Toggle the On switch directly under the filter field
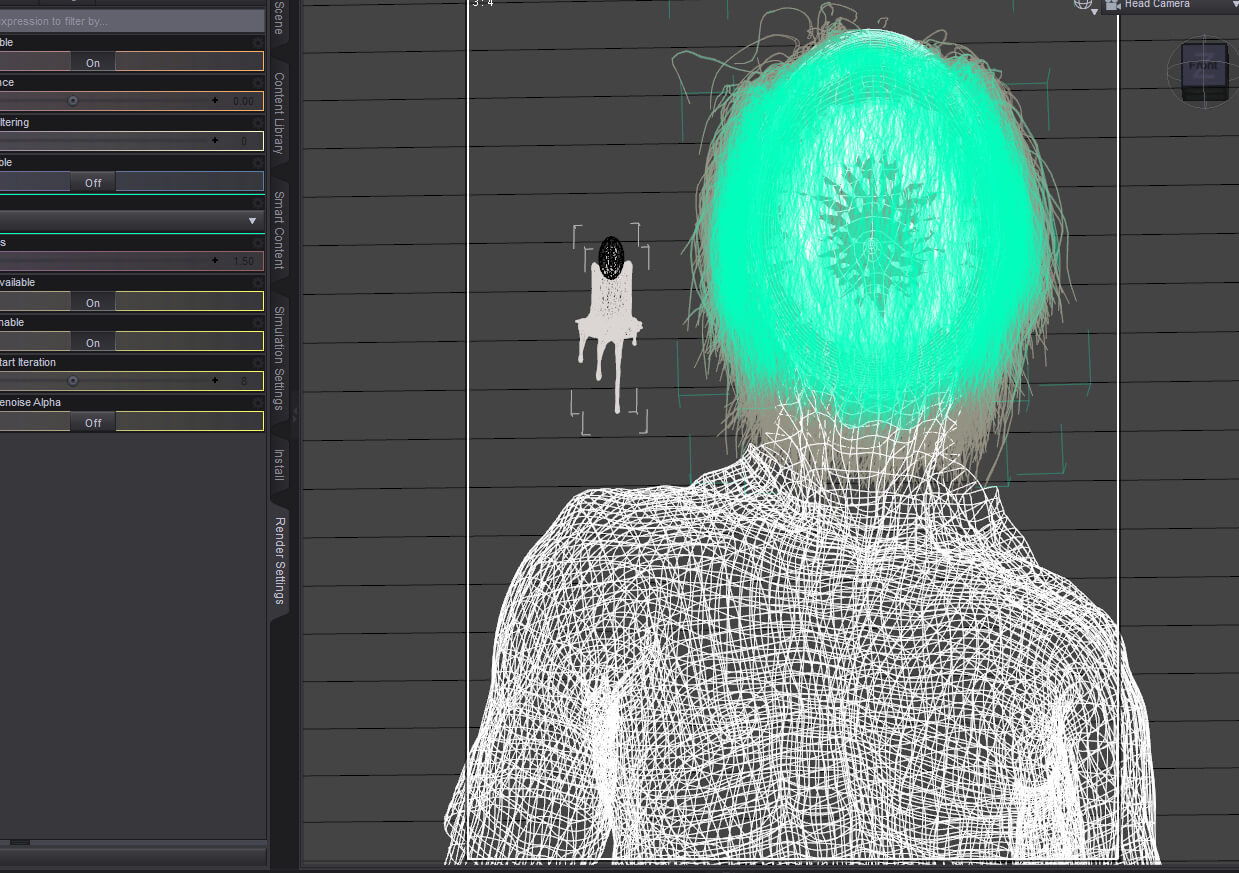 [93, 63]
